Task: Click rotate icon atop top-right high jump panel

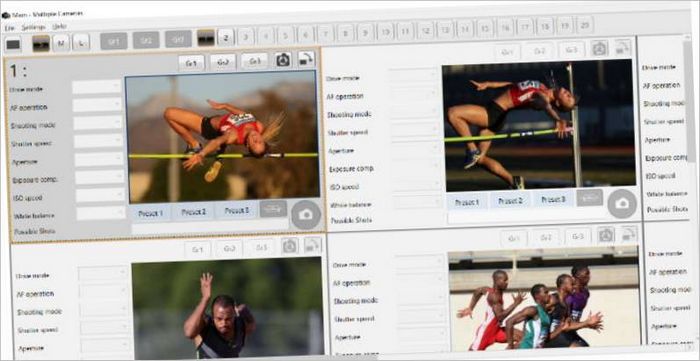Action: tap(623, 47)
